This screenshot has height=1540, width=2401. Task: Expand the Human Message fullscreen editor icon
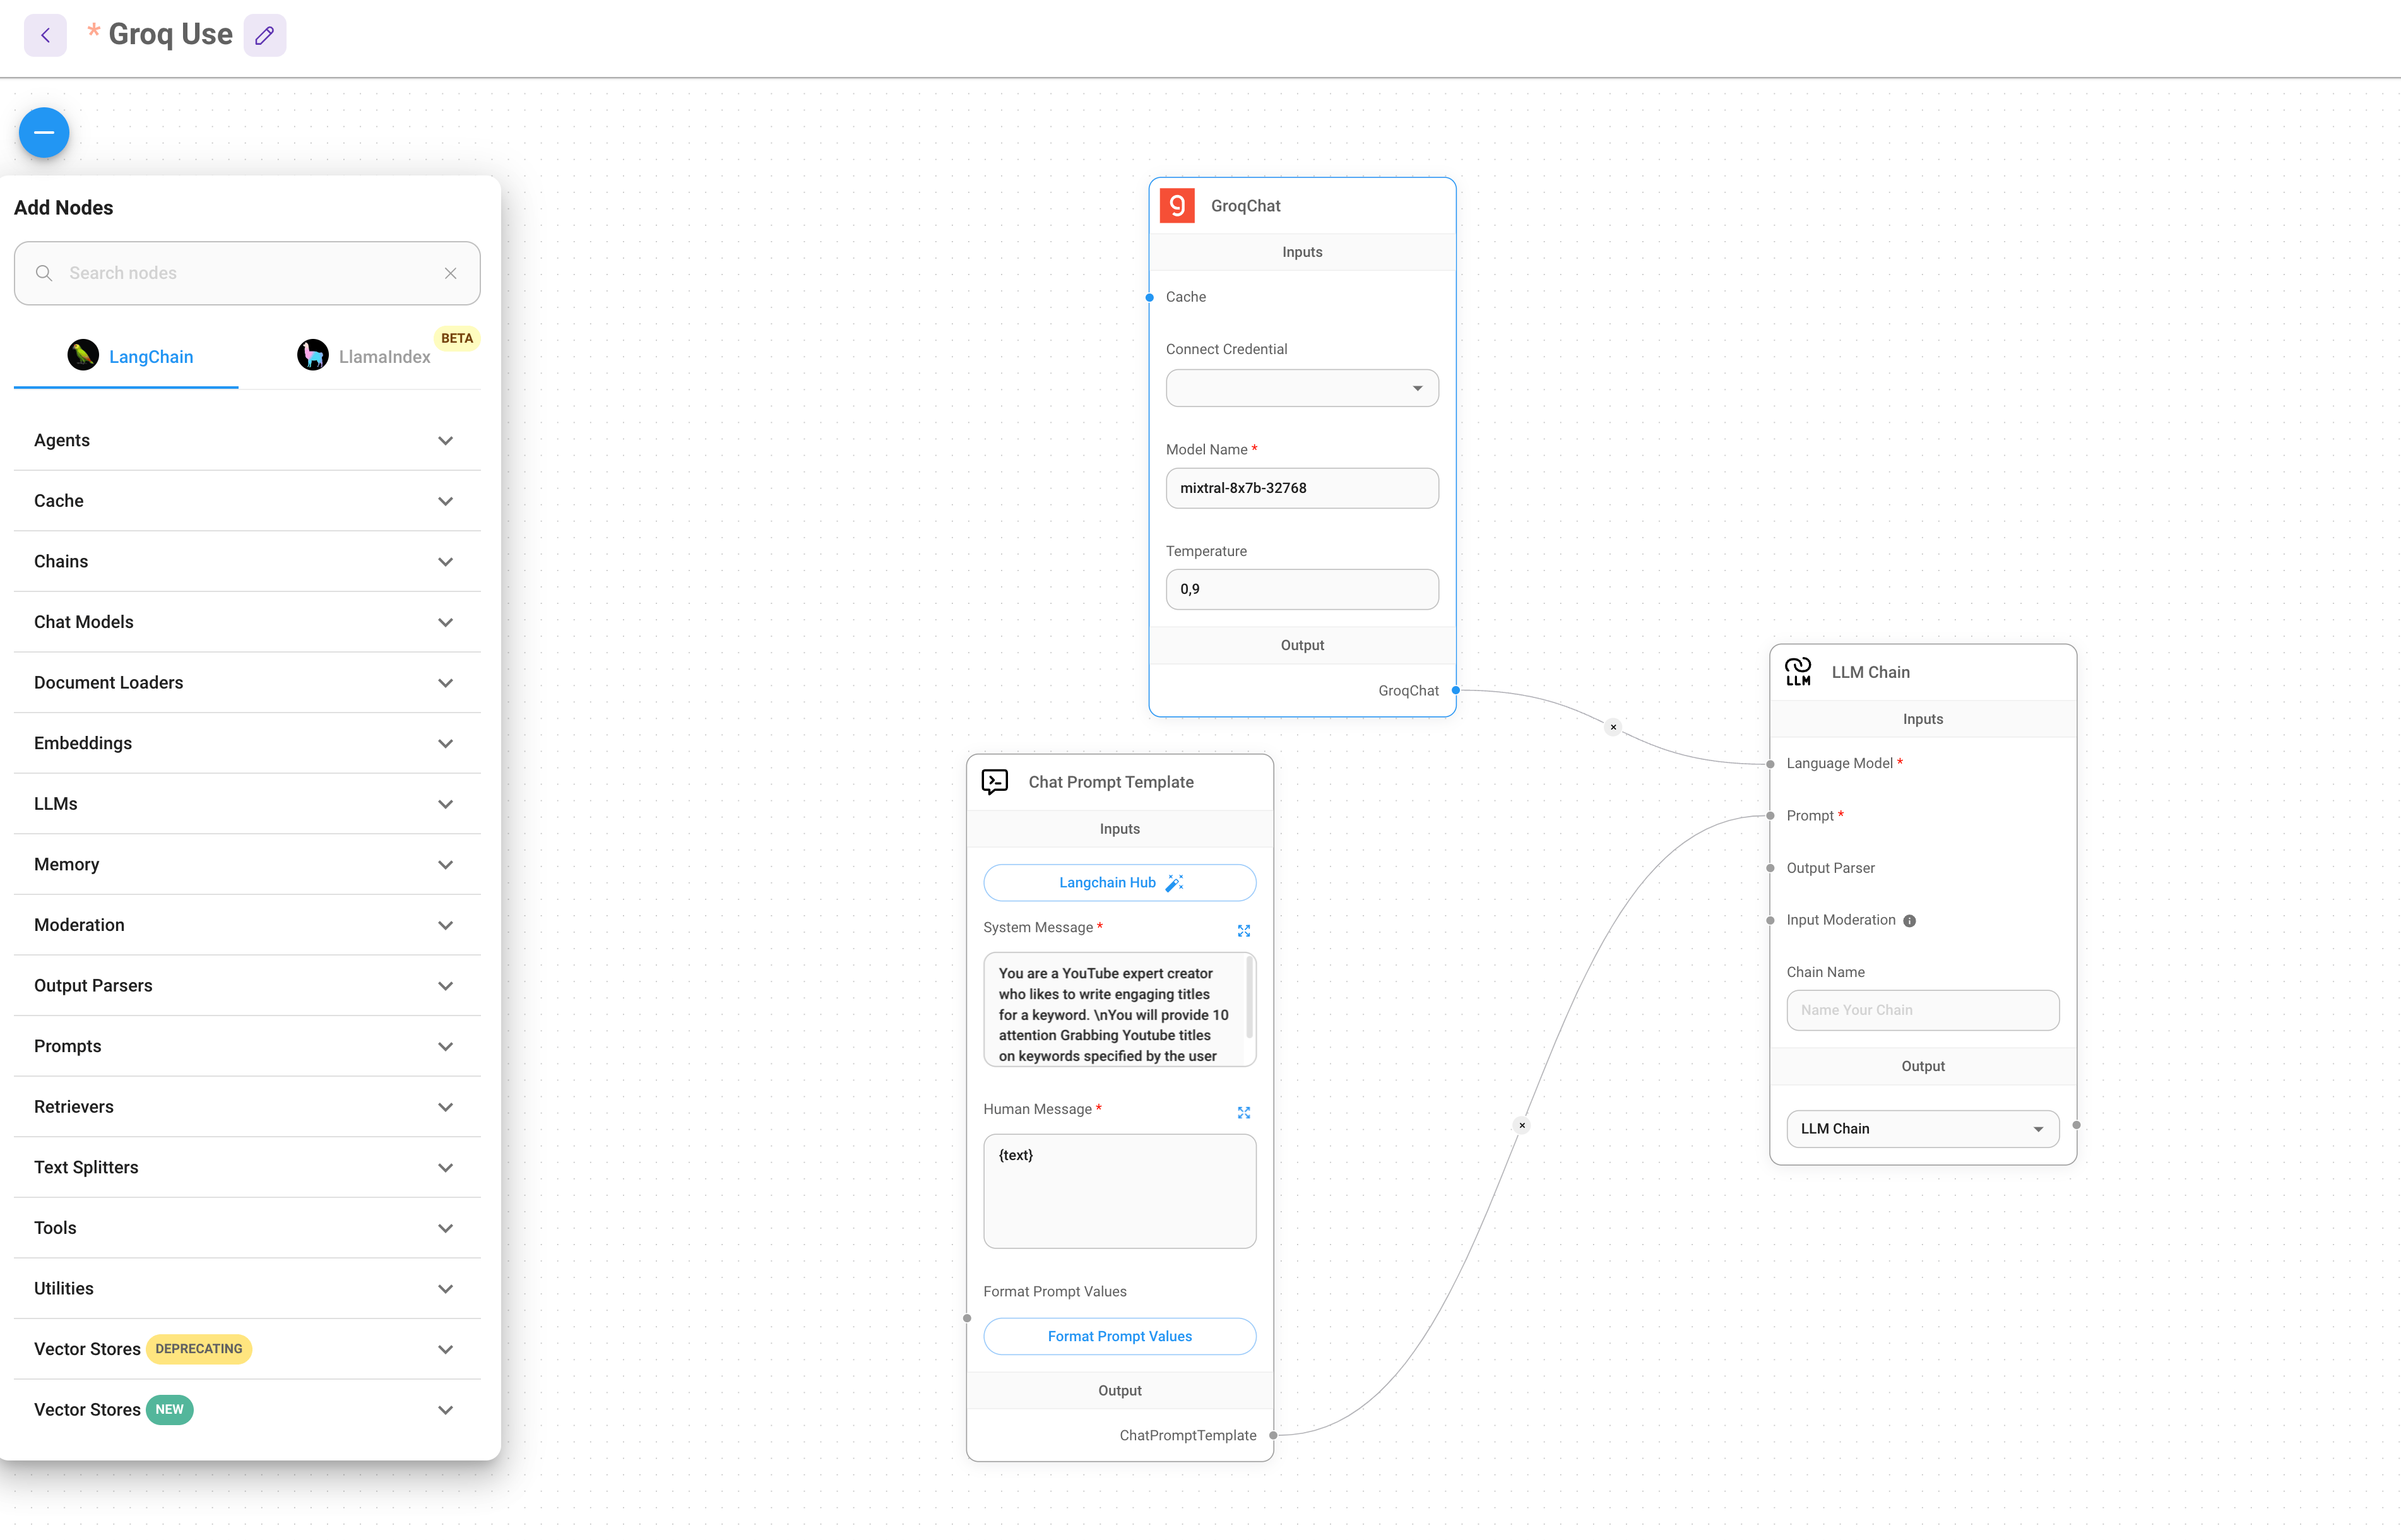point(1244,1112)
